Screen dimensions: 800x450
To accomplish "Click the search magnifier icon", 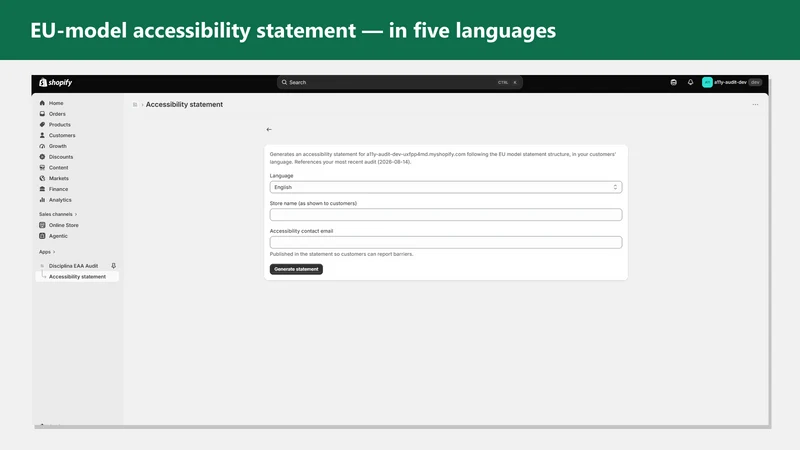I will [284, 82].
